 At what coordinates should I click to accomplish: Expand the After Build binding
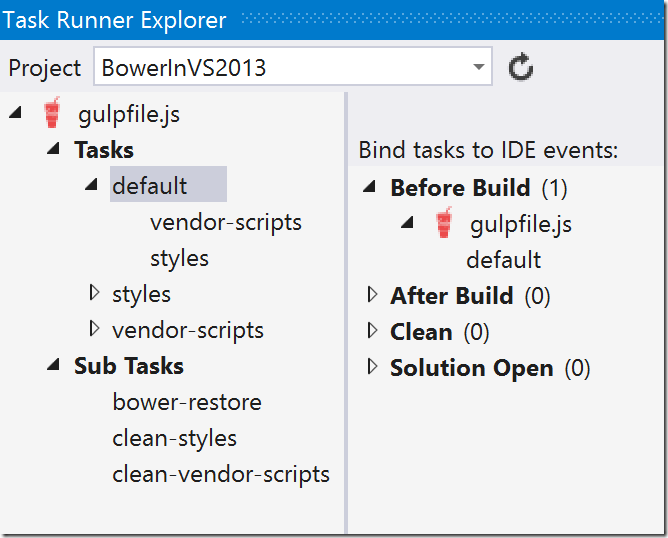pos(373,296)
